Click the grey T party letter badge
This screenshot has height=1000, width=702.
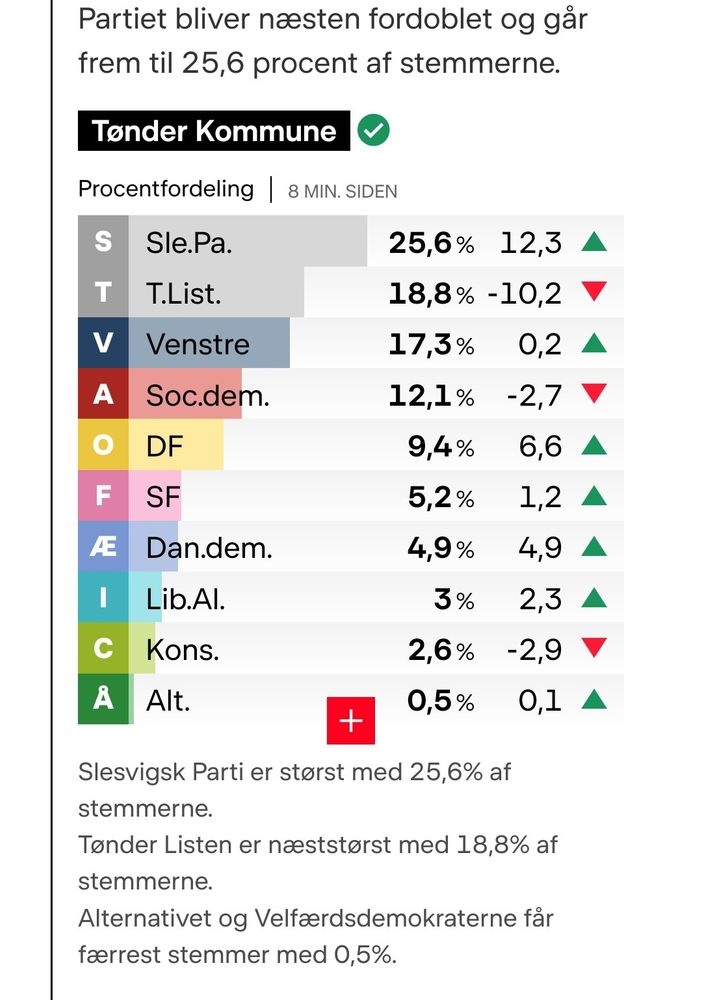(x=103, y=292)
